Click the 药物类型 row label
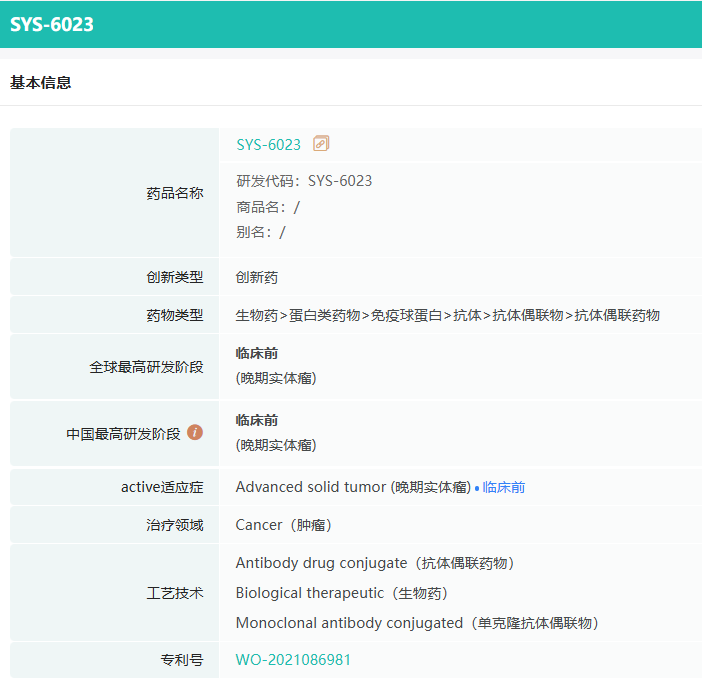 point(175,315)
